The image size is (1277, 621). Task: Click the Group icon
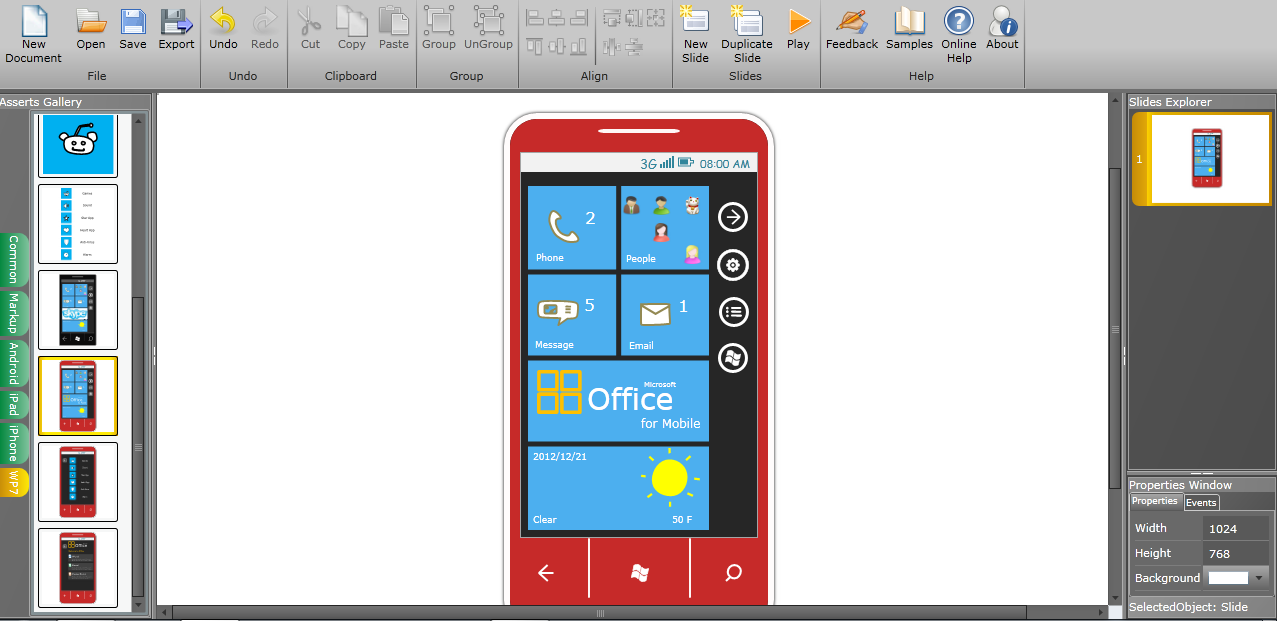(439, 28)
